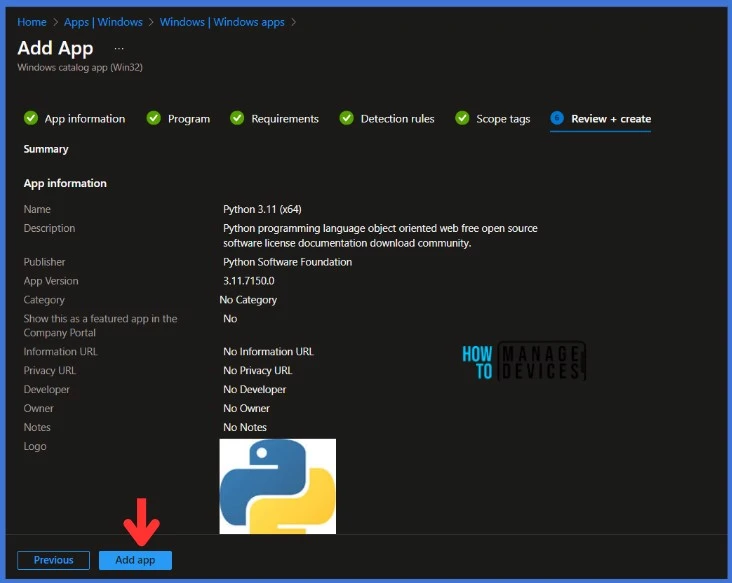Click the Publisher field label
The width and height of the screenshot is (732, 583).
(44, 262)
